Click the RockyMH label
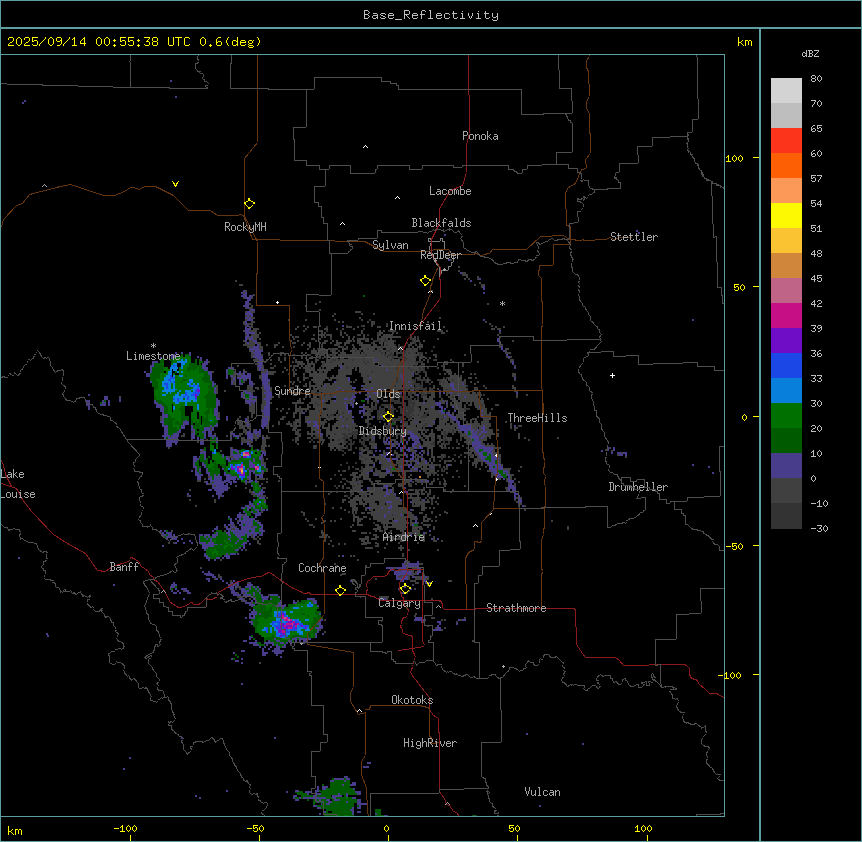This screenshot has width=862, height=842. pyautogui.click(x=245, y=227)
